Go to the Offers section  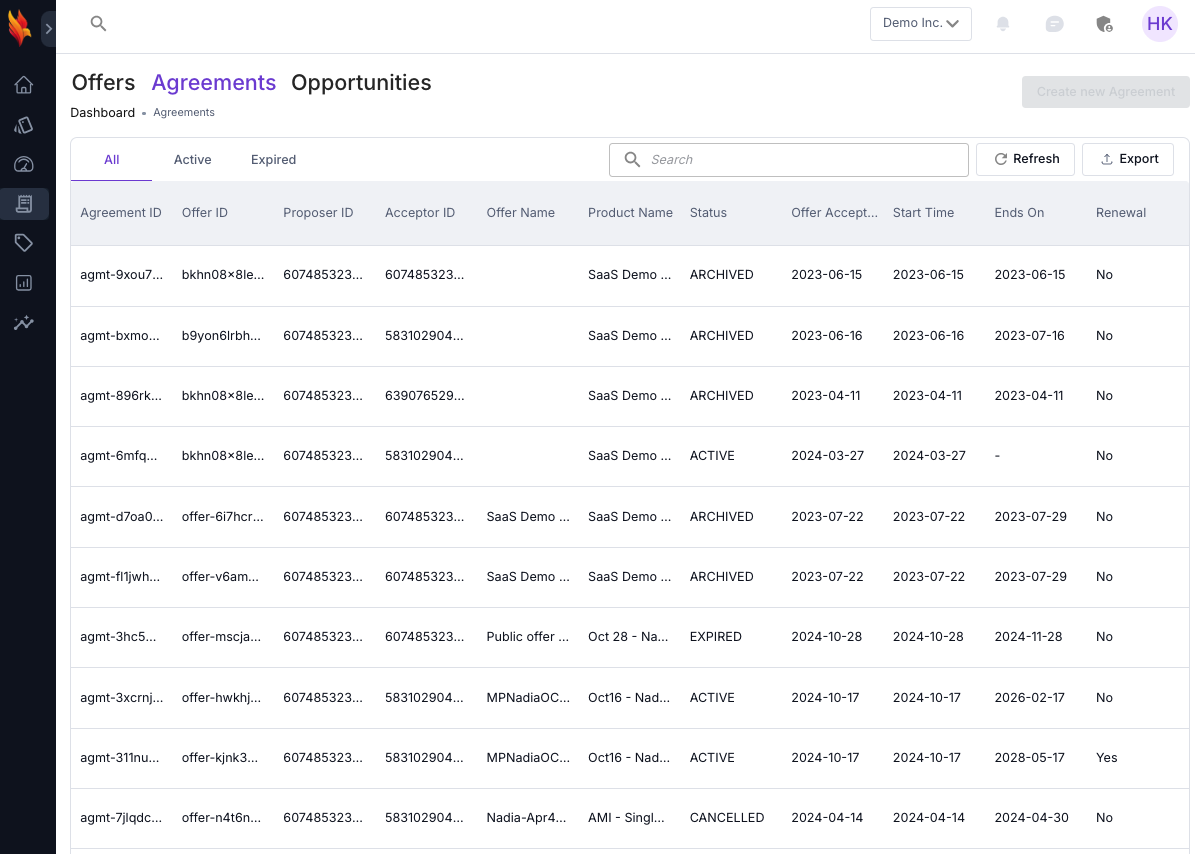coord(103,83)
